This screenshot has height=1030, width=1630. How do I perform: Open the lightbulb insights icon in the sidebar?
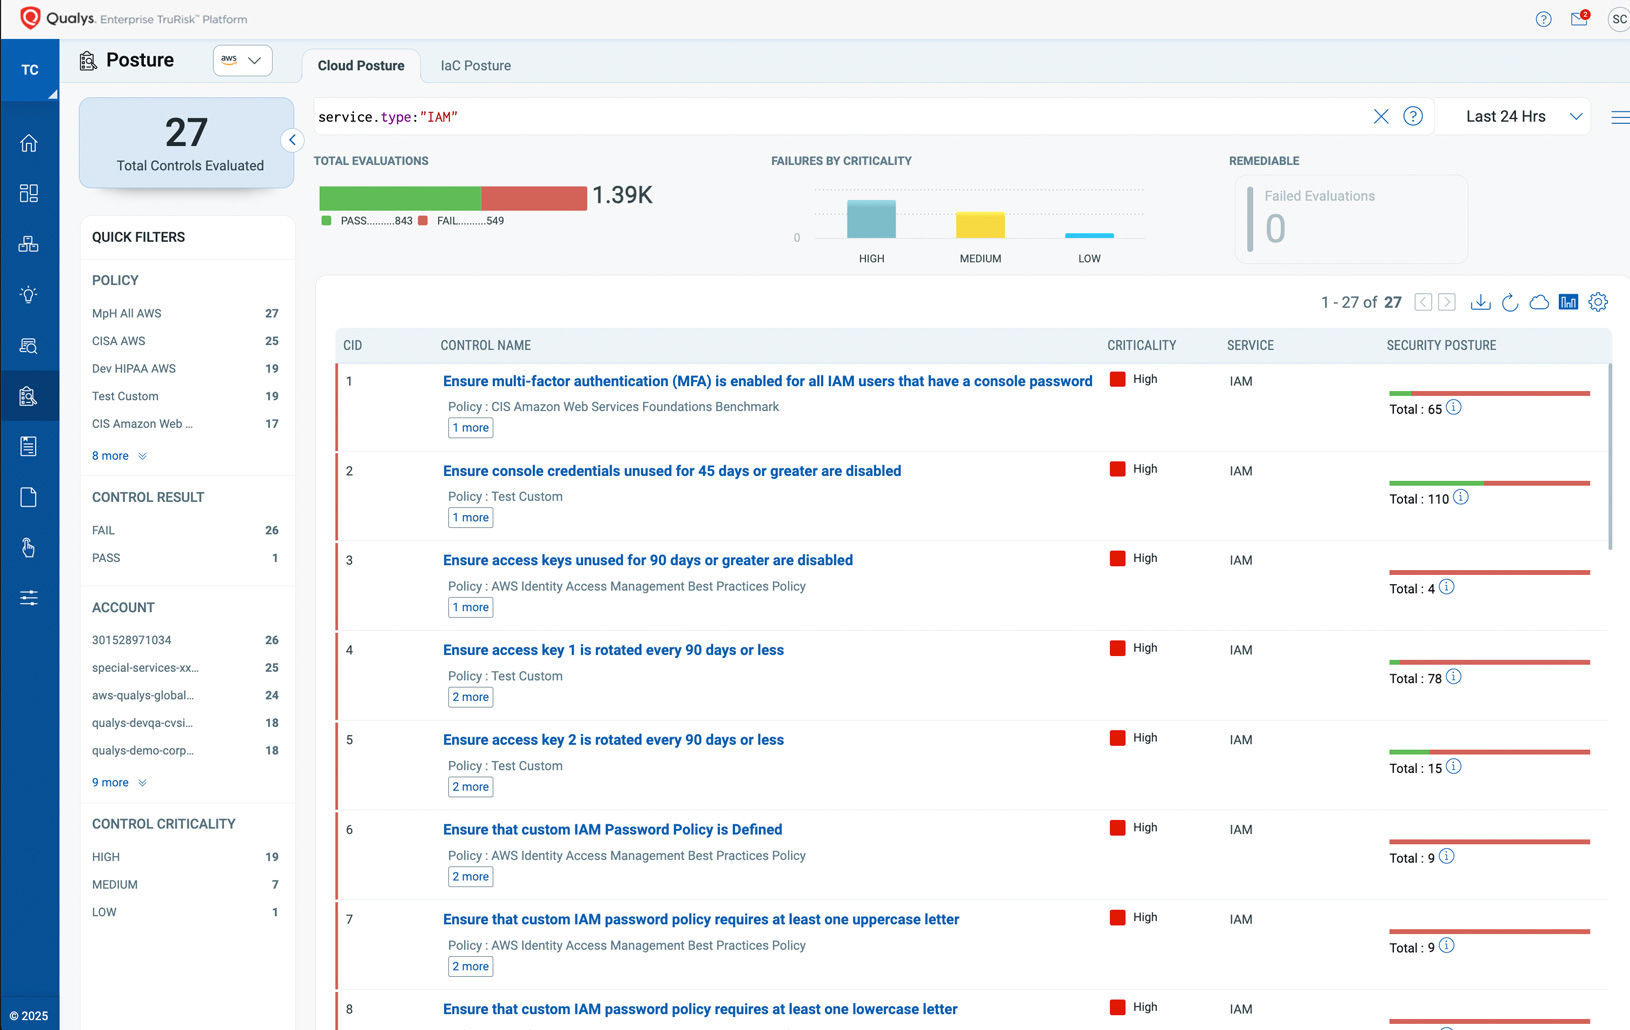29,294
